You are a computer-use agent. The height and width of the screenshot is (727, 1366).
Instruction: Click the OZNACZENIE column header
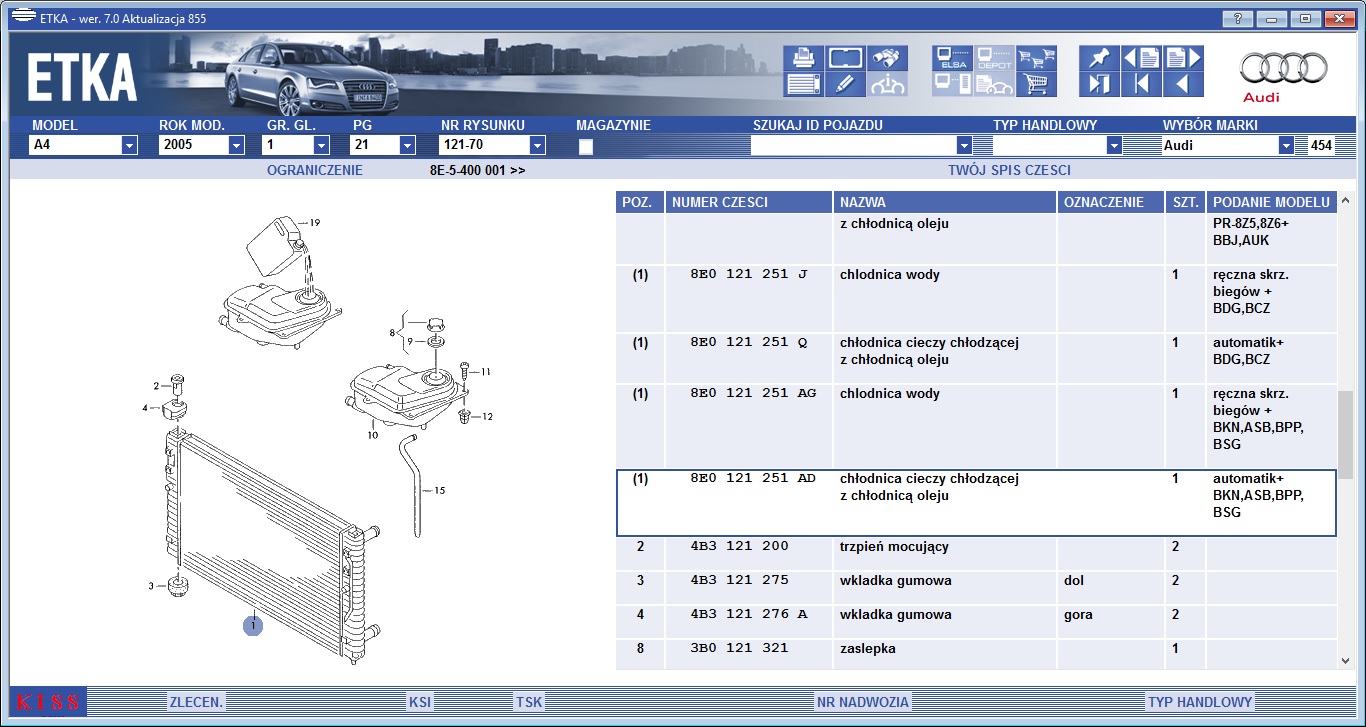coord(1111,202)
